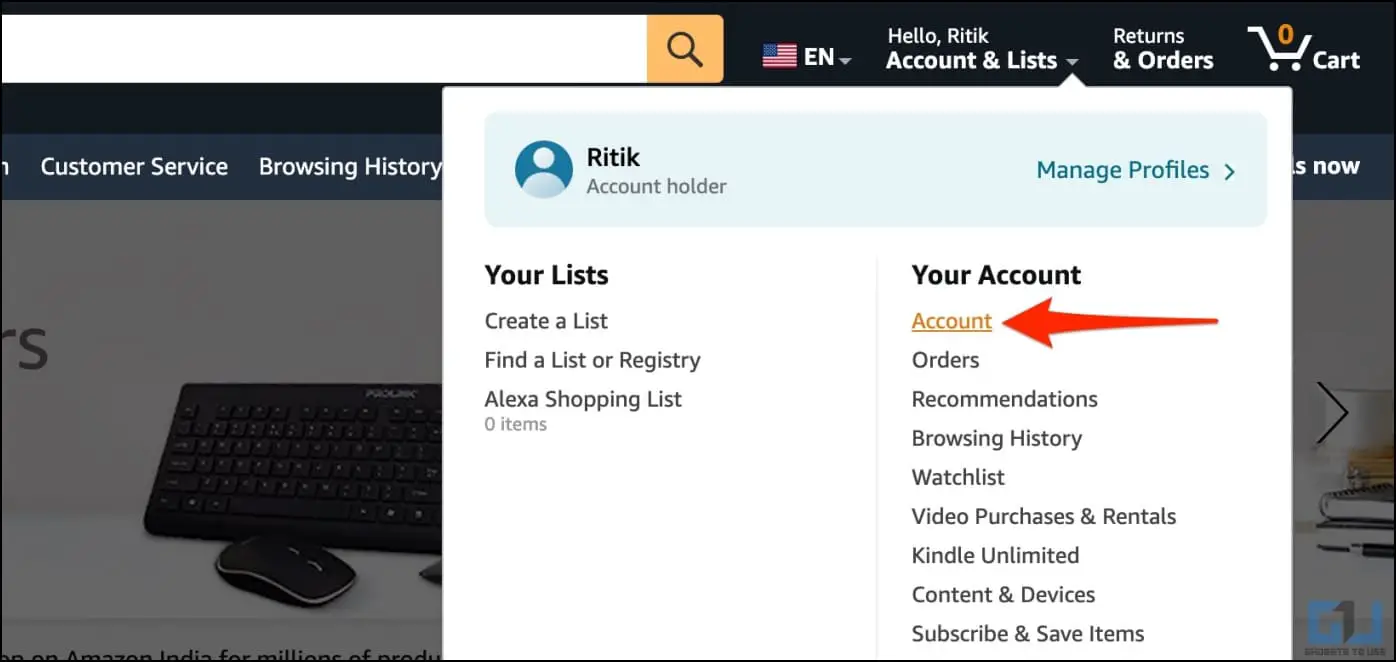The image size is (1396, 662).
Task: Open Find a List or Registry
Action: click(x=592, y=360)
